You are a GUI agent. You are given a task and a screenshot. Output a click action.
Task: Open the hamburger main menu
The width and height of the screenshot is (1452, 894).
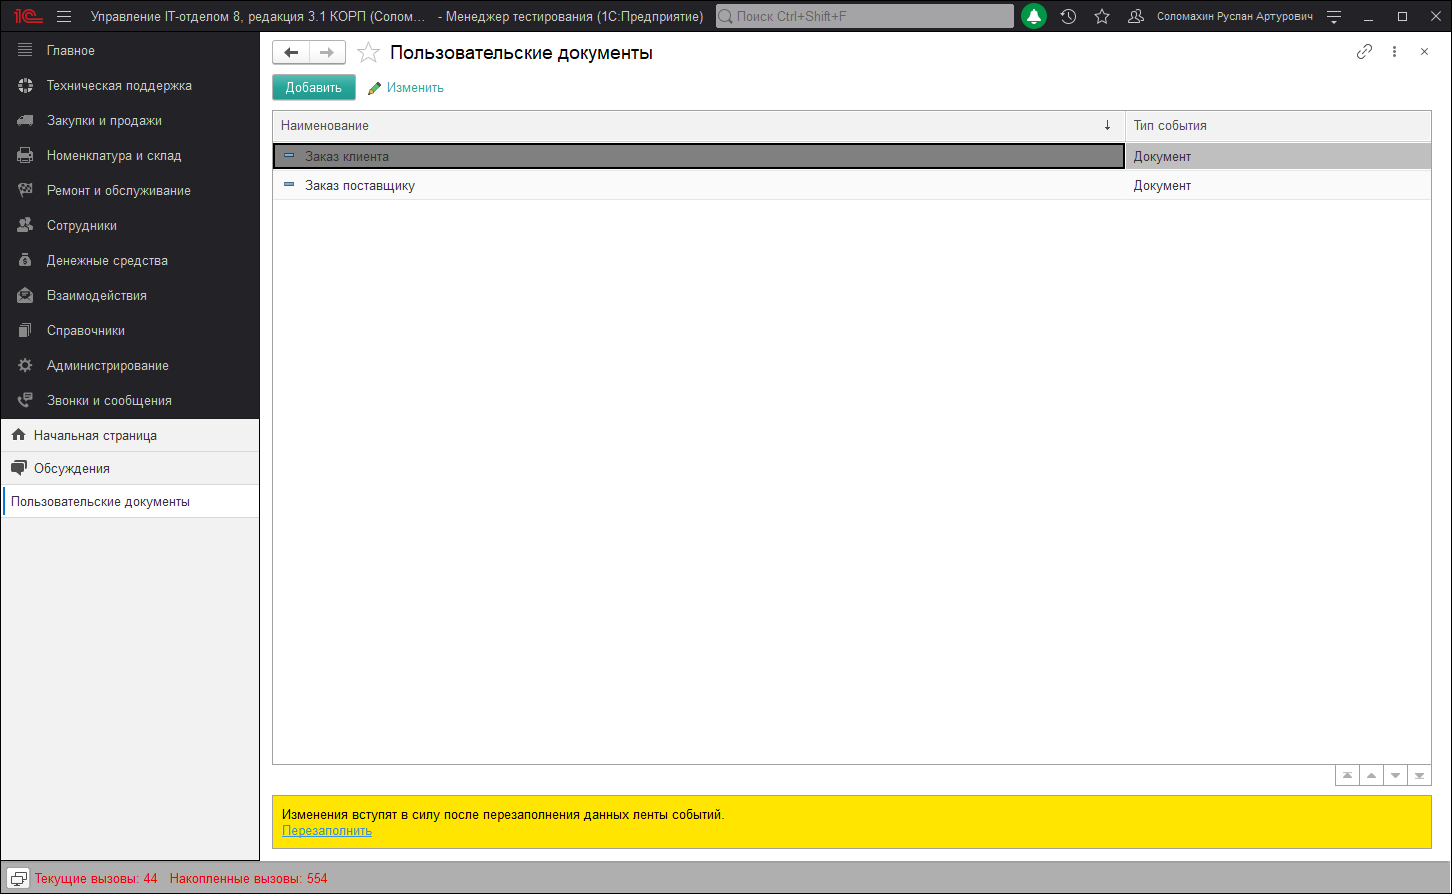click(64, 17)
